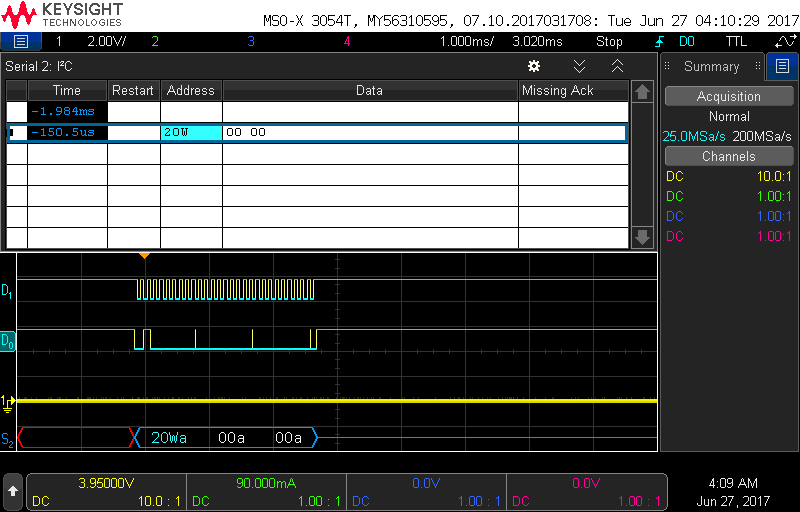The width and height of the screenshot is (800, 512).
Task: Change the 3.020ms delay value
Action: click(537, 41)
